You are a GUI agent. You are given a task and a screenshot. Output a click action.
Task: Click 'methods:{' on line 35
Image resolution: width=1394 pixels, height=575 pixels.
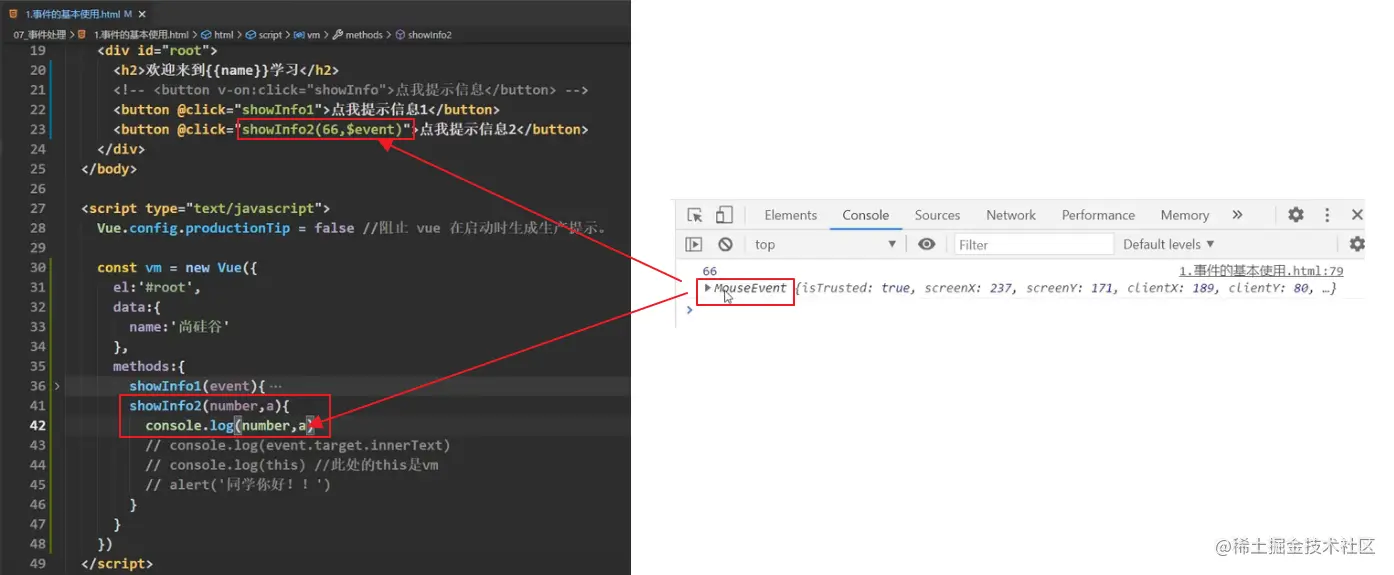pos(149,366)
